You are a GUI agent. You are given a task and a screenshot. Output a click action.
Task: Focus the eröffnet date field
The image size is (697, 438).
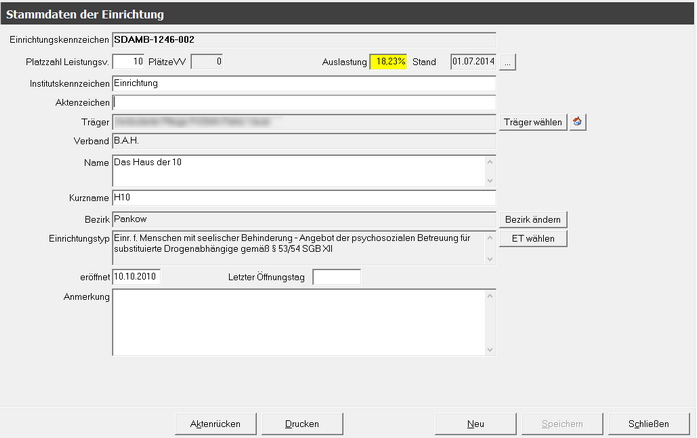(136, 276)
